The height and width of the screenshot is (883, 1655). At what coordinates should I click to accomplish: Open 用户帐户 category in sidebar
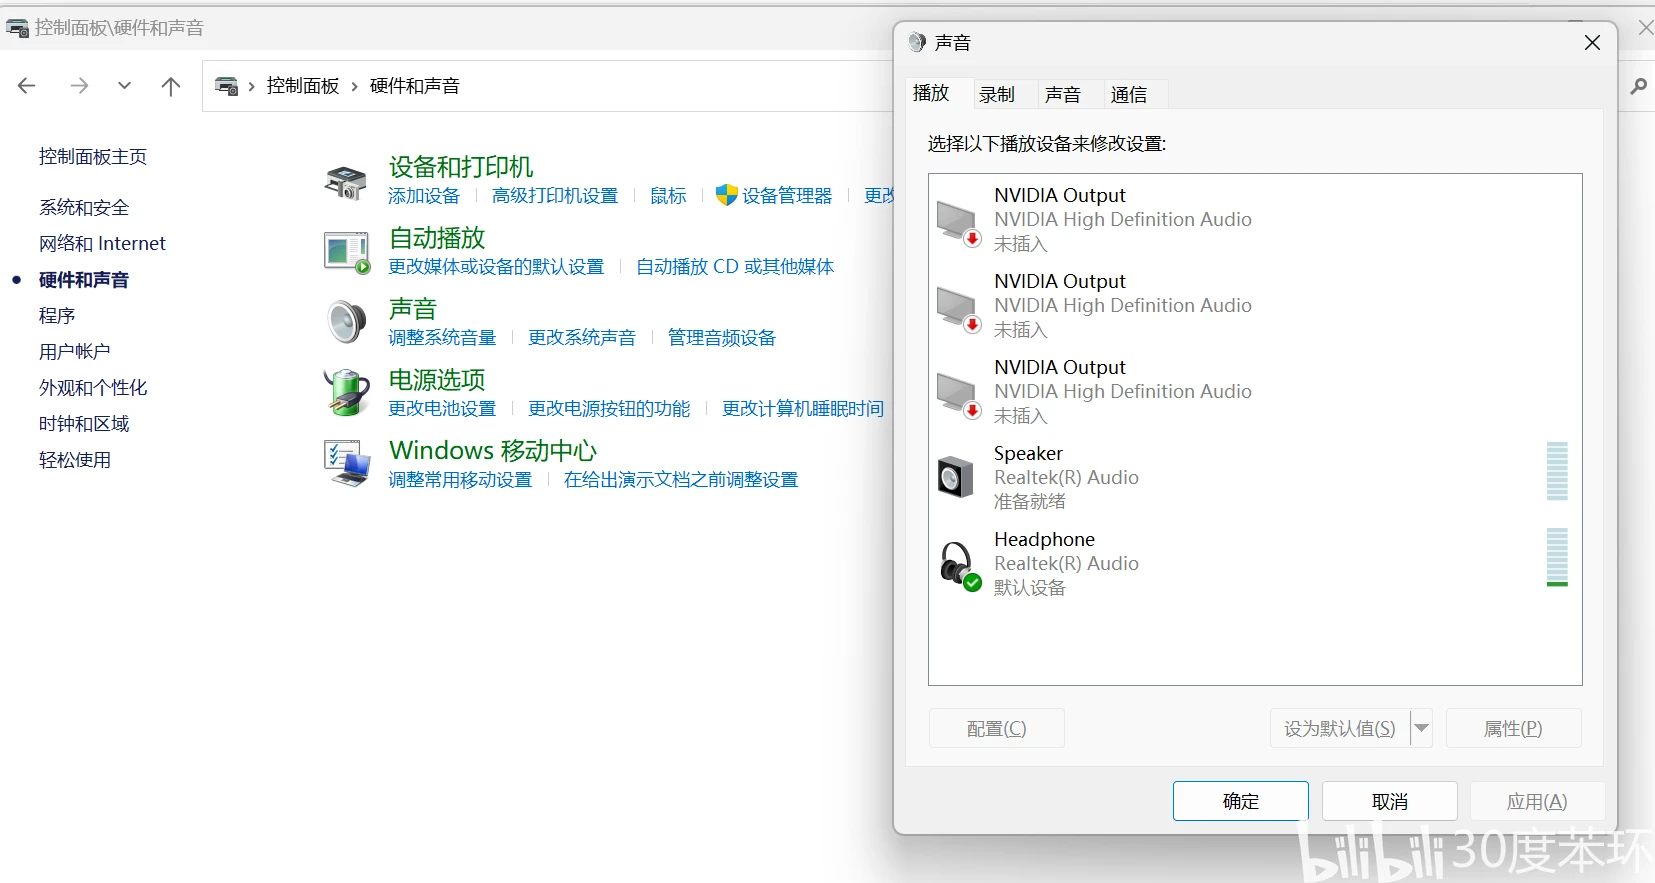75,352
